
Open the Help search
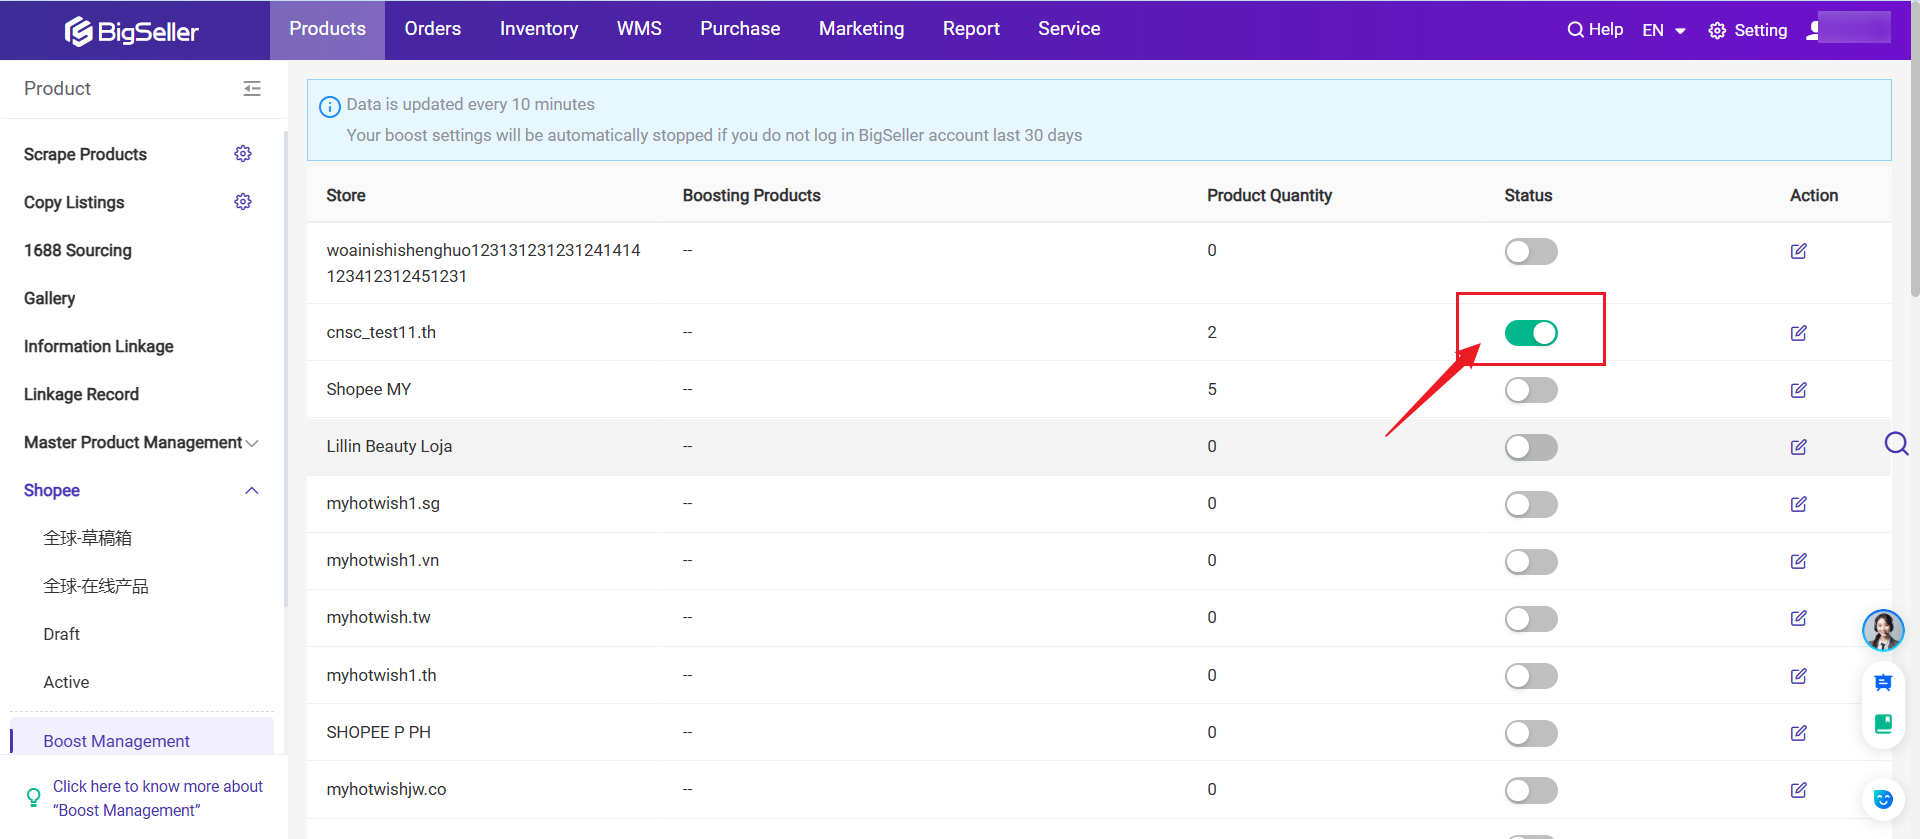(x=1595, y=30)
